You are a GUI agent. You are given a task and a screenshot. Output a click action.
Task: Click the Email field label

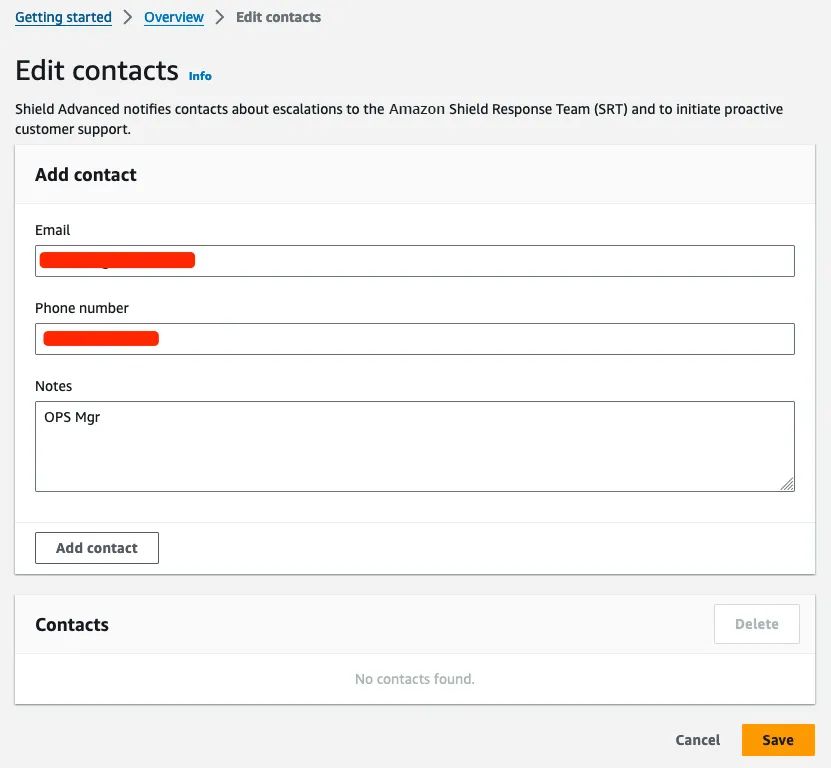(x=53, y=230)
